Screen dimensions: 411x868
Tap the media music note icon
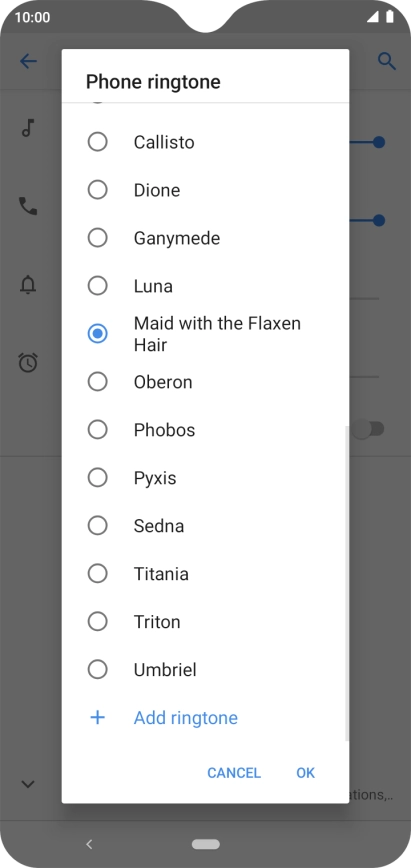click(x=28, y=128)
